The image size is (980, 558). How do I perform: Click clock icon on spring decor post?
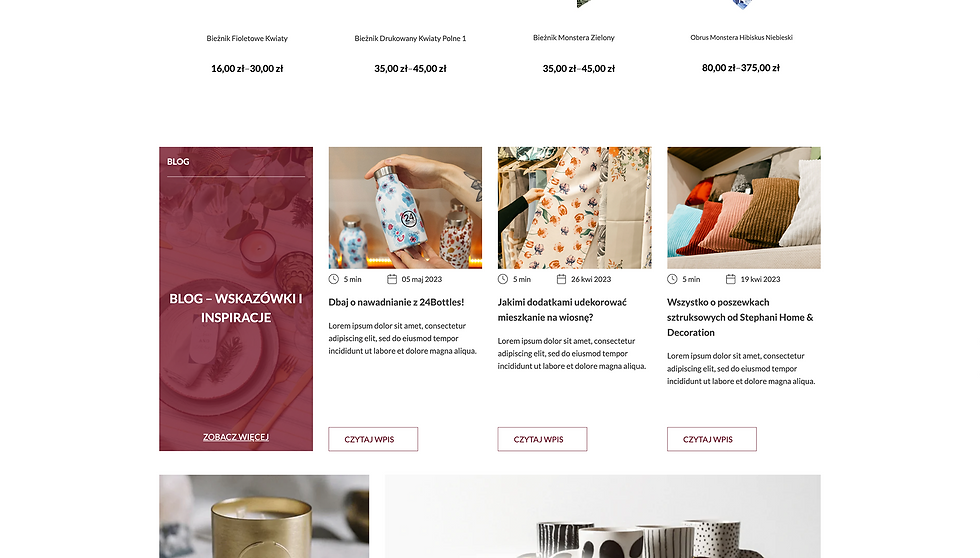503,279
